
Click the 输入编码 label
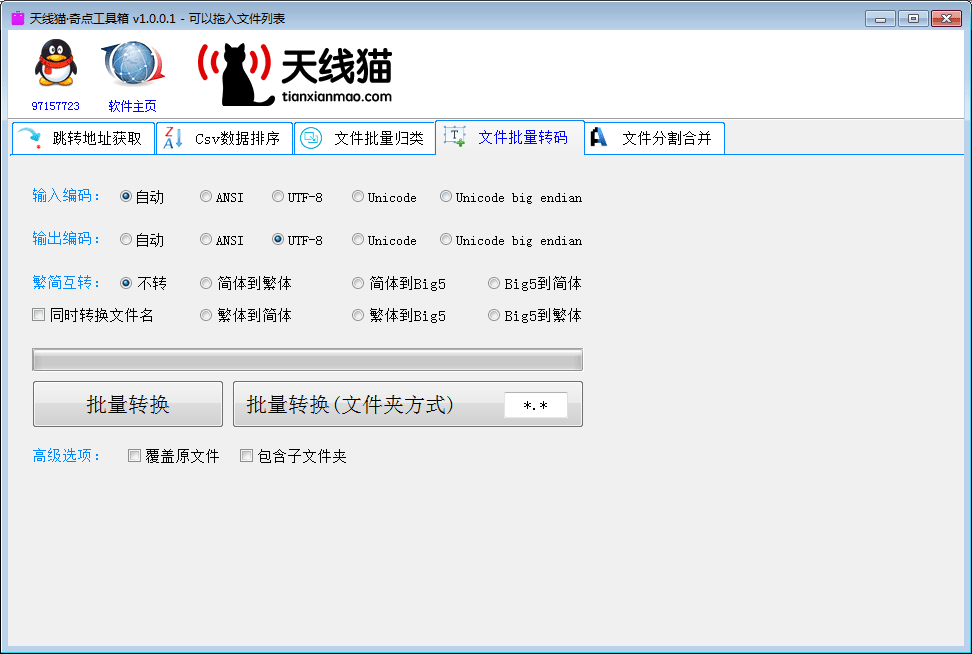tap(66, 196)
